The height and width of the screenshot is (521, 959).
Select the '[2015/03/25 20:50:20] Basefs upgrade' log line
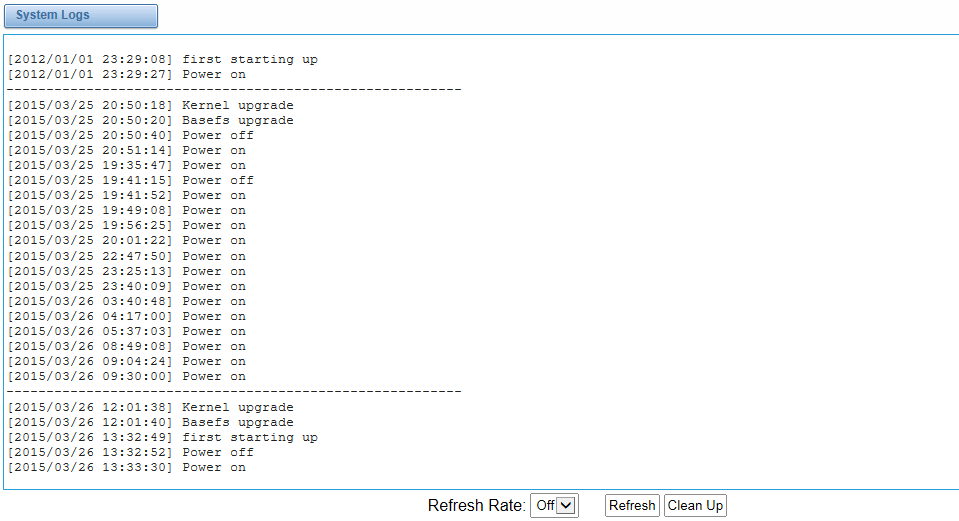150,120
